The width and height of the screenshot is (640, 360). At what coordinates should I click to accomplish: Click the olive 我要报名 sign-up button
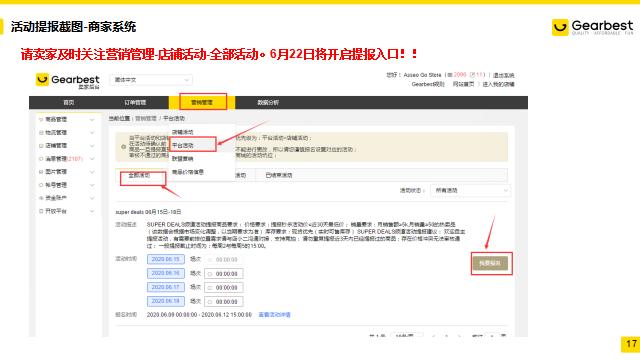click(490, 263)
